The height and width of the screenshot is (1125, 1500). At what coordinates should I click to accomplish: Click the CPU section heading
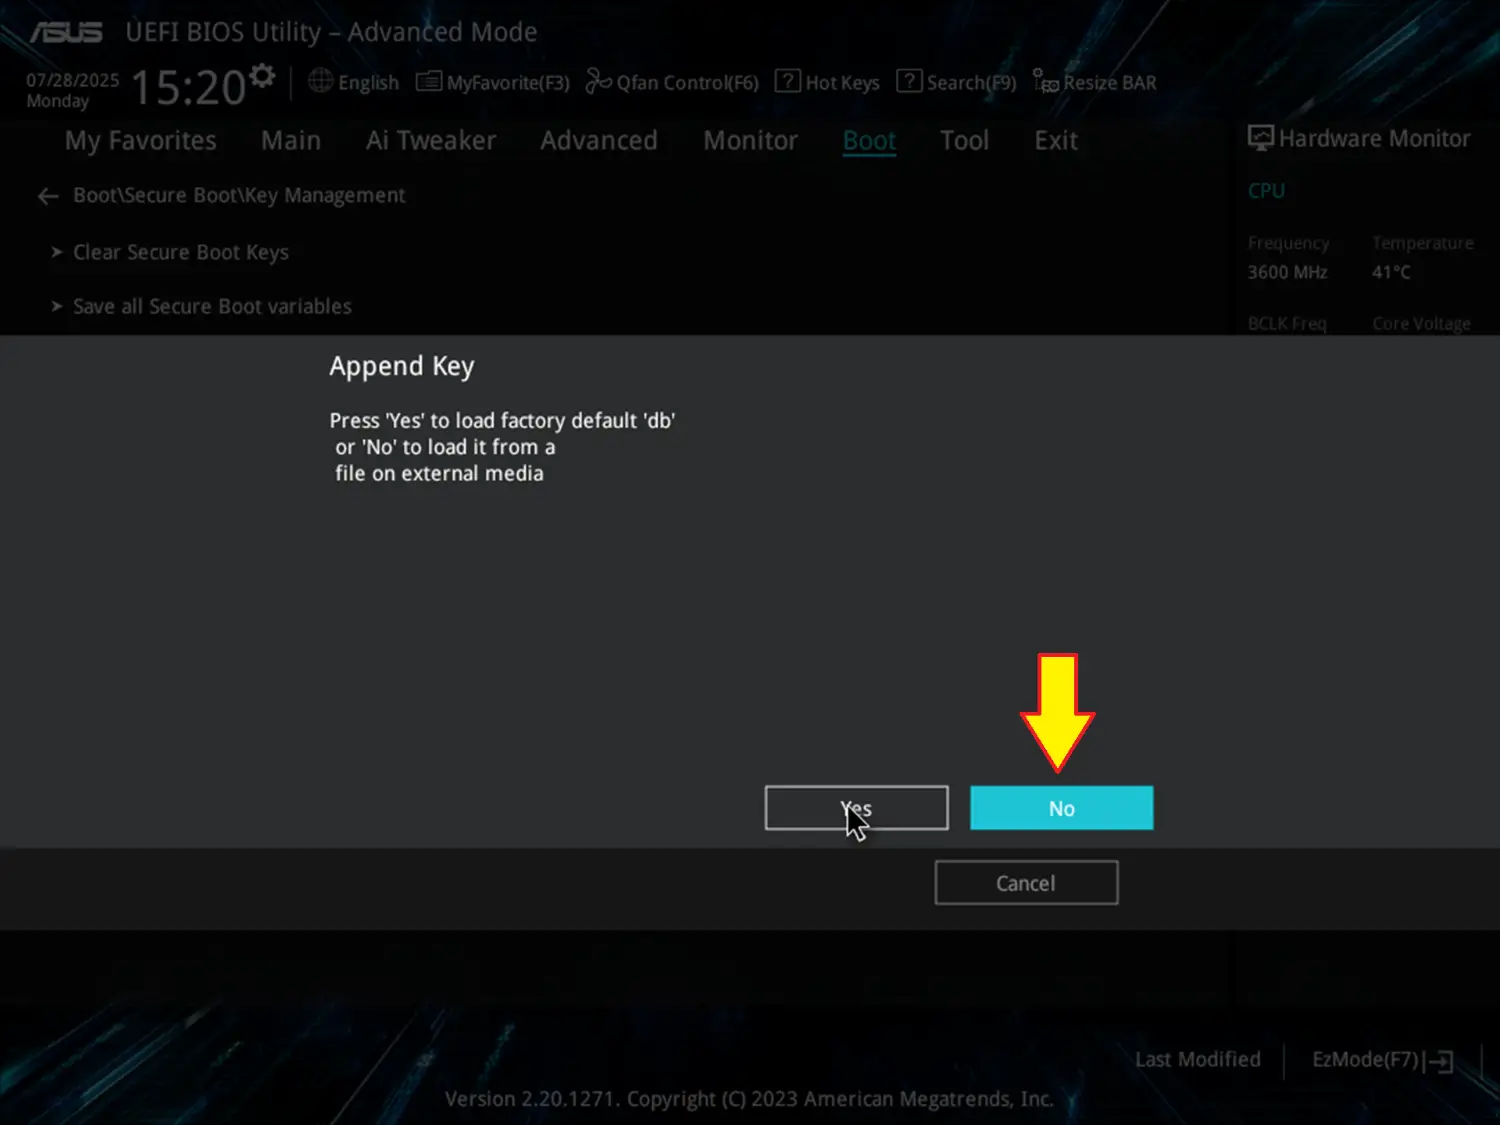1266,191
